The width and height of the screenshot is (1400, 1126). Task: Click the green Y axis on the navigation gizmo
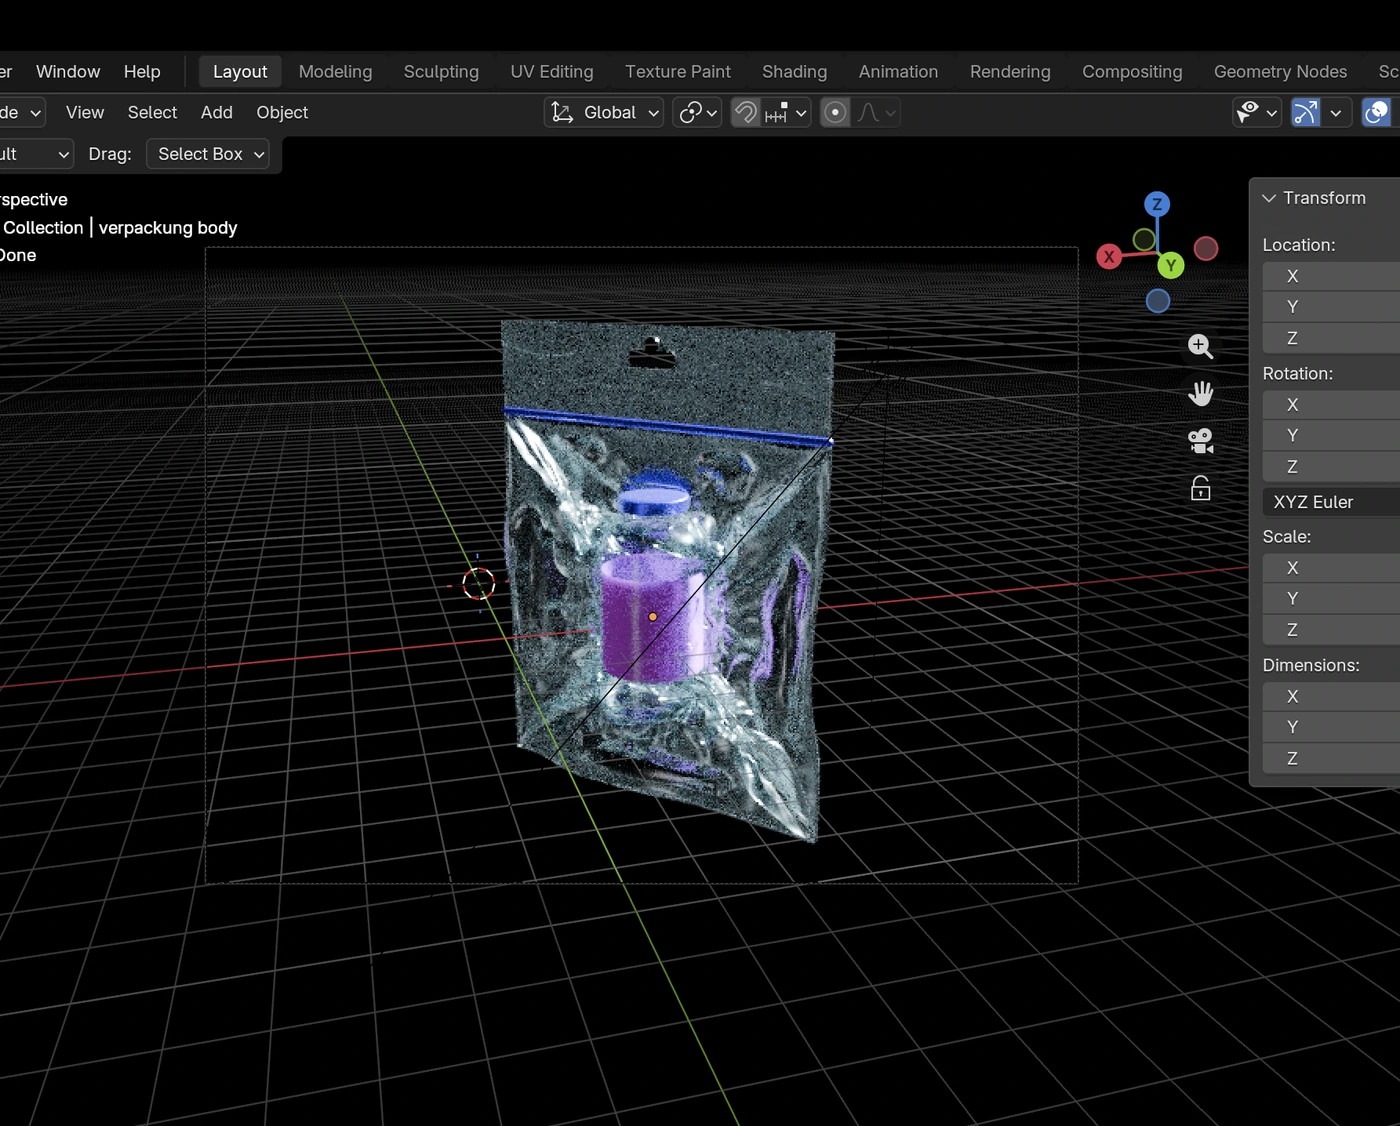coord(1171,265)
